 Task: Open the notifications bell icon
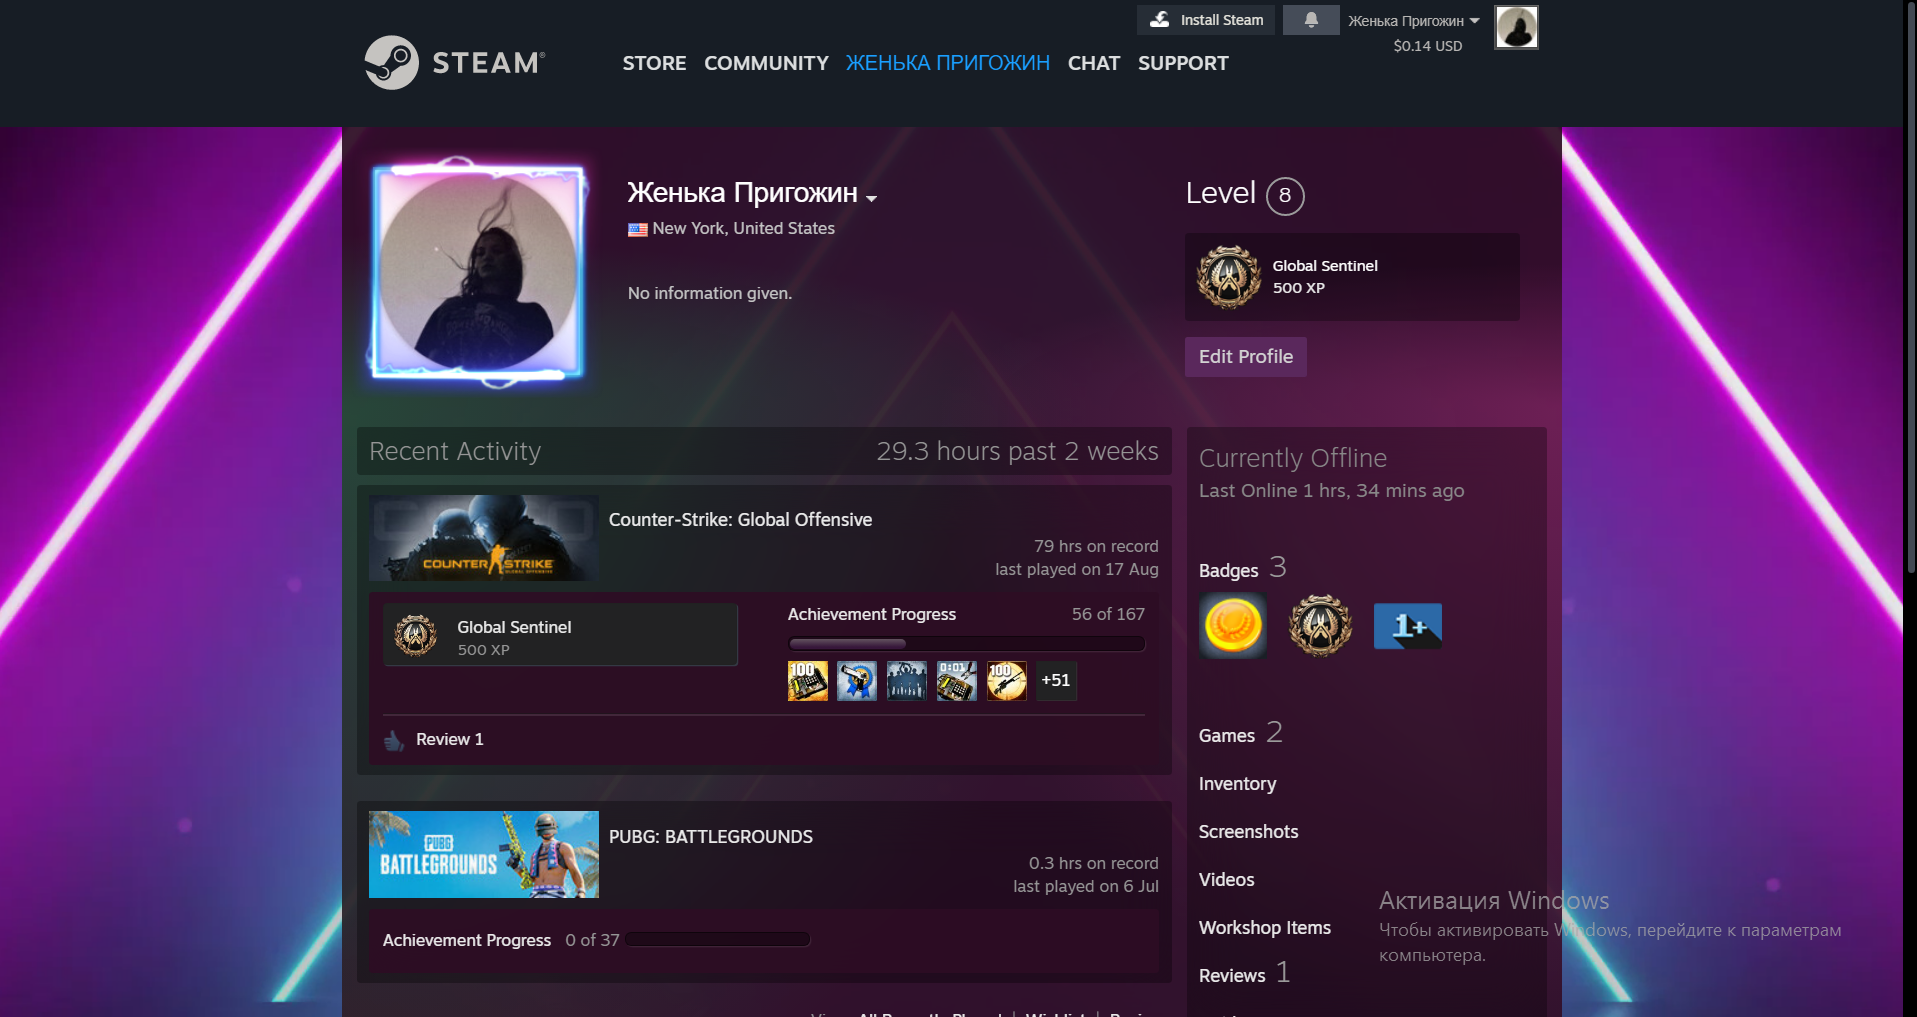[1311, 20]
